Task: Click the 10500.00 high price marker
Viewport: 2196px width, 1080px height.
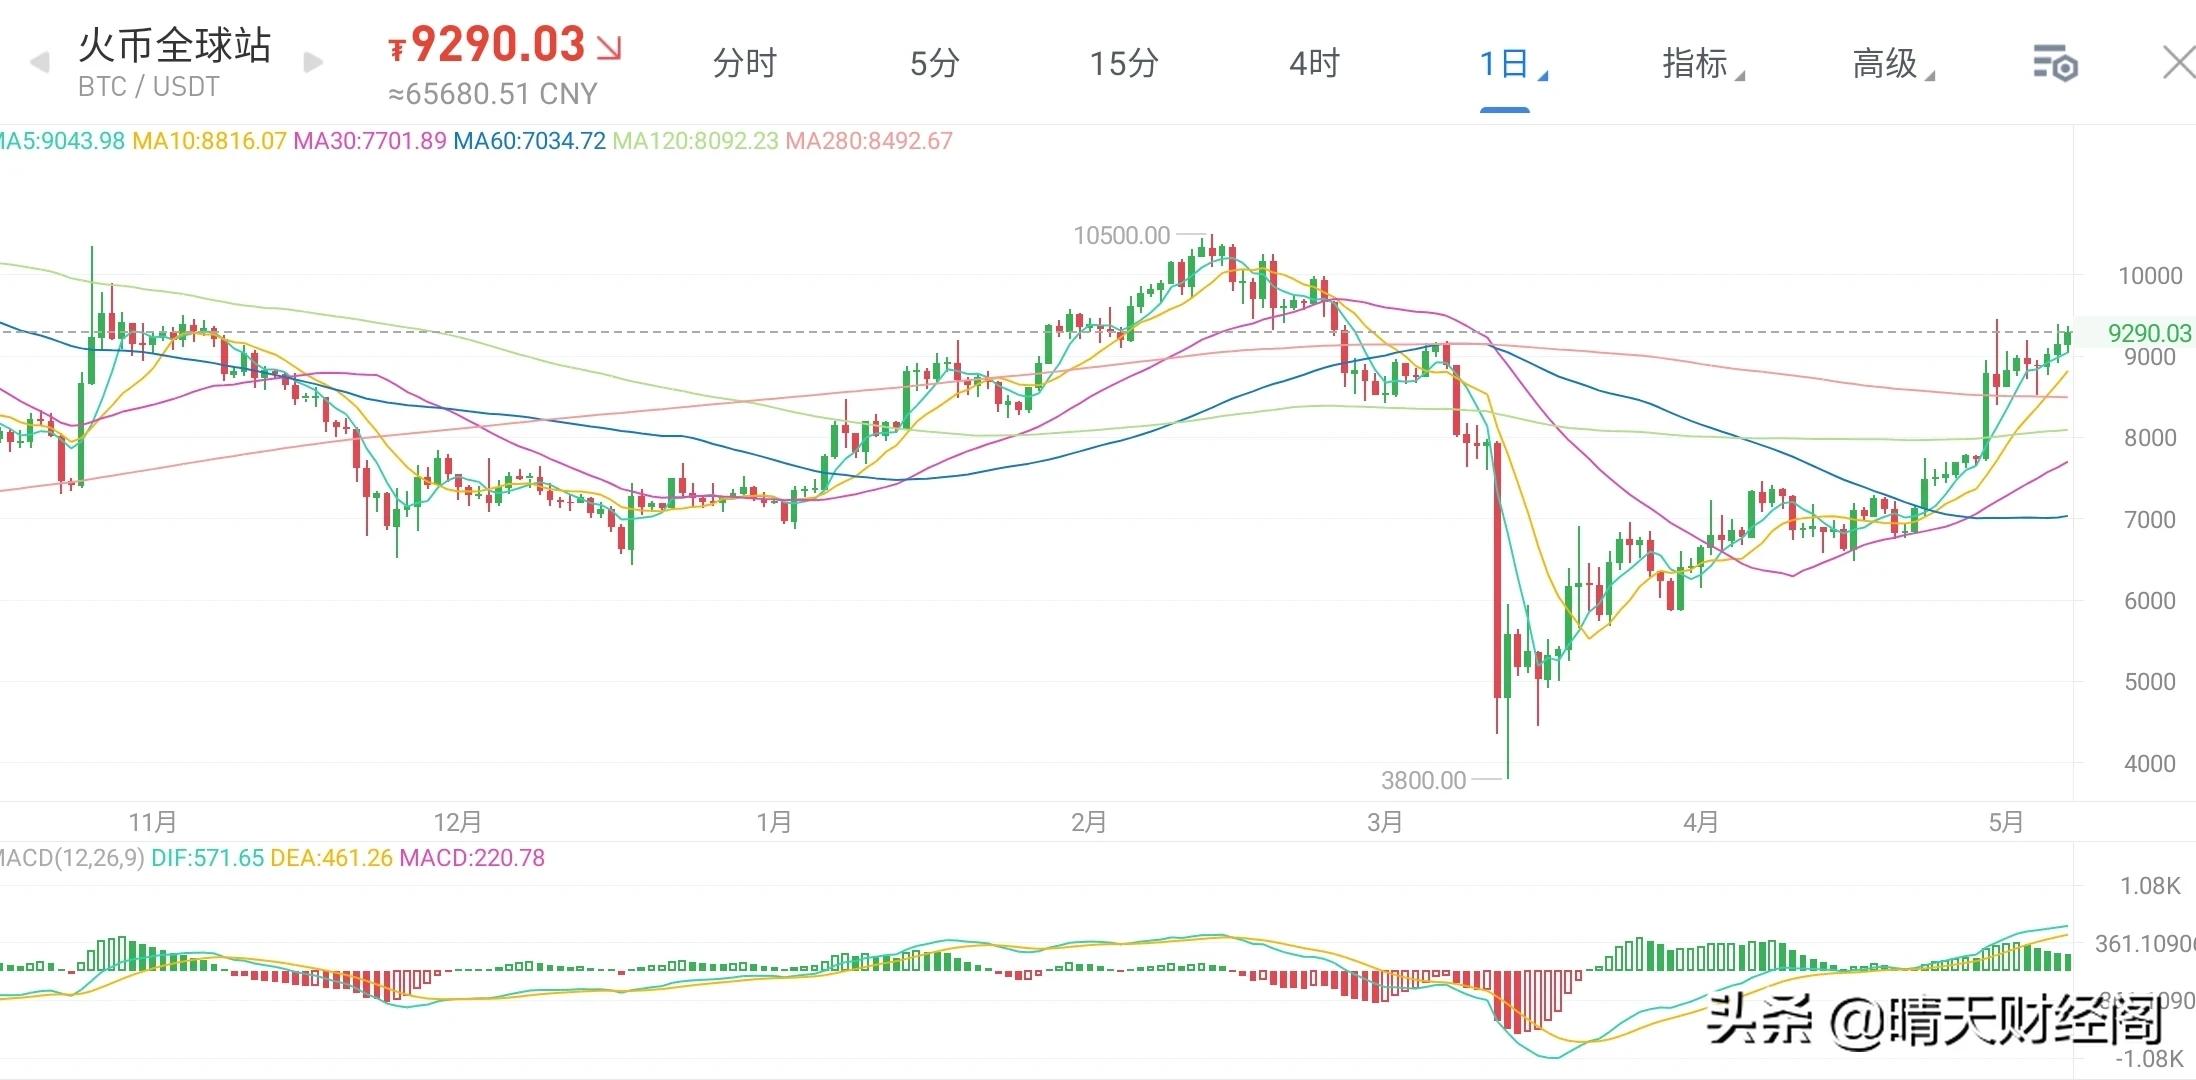Action: pos(1121,236)
